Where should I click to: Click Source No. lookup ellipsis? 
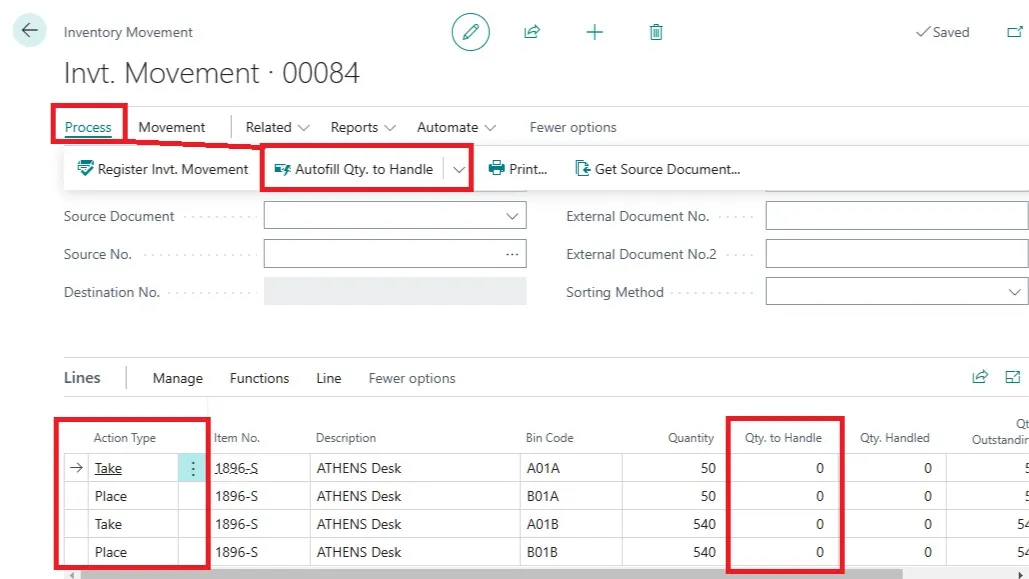[x=512, y=254]
